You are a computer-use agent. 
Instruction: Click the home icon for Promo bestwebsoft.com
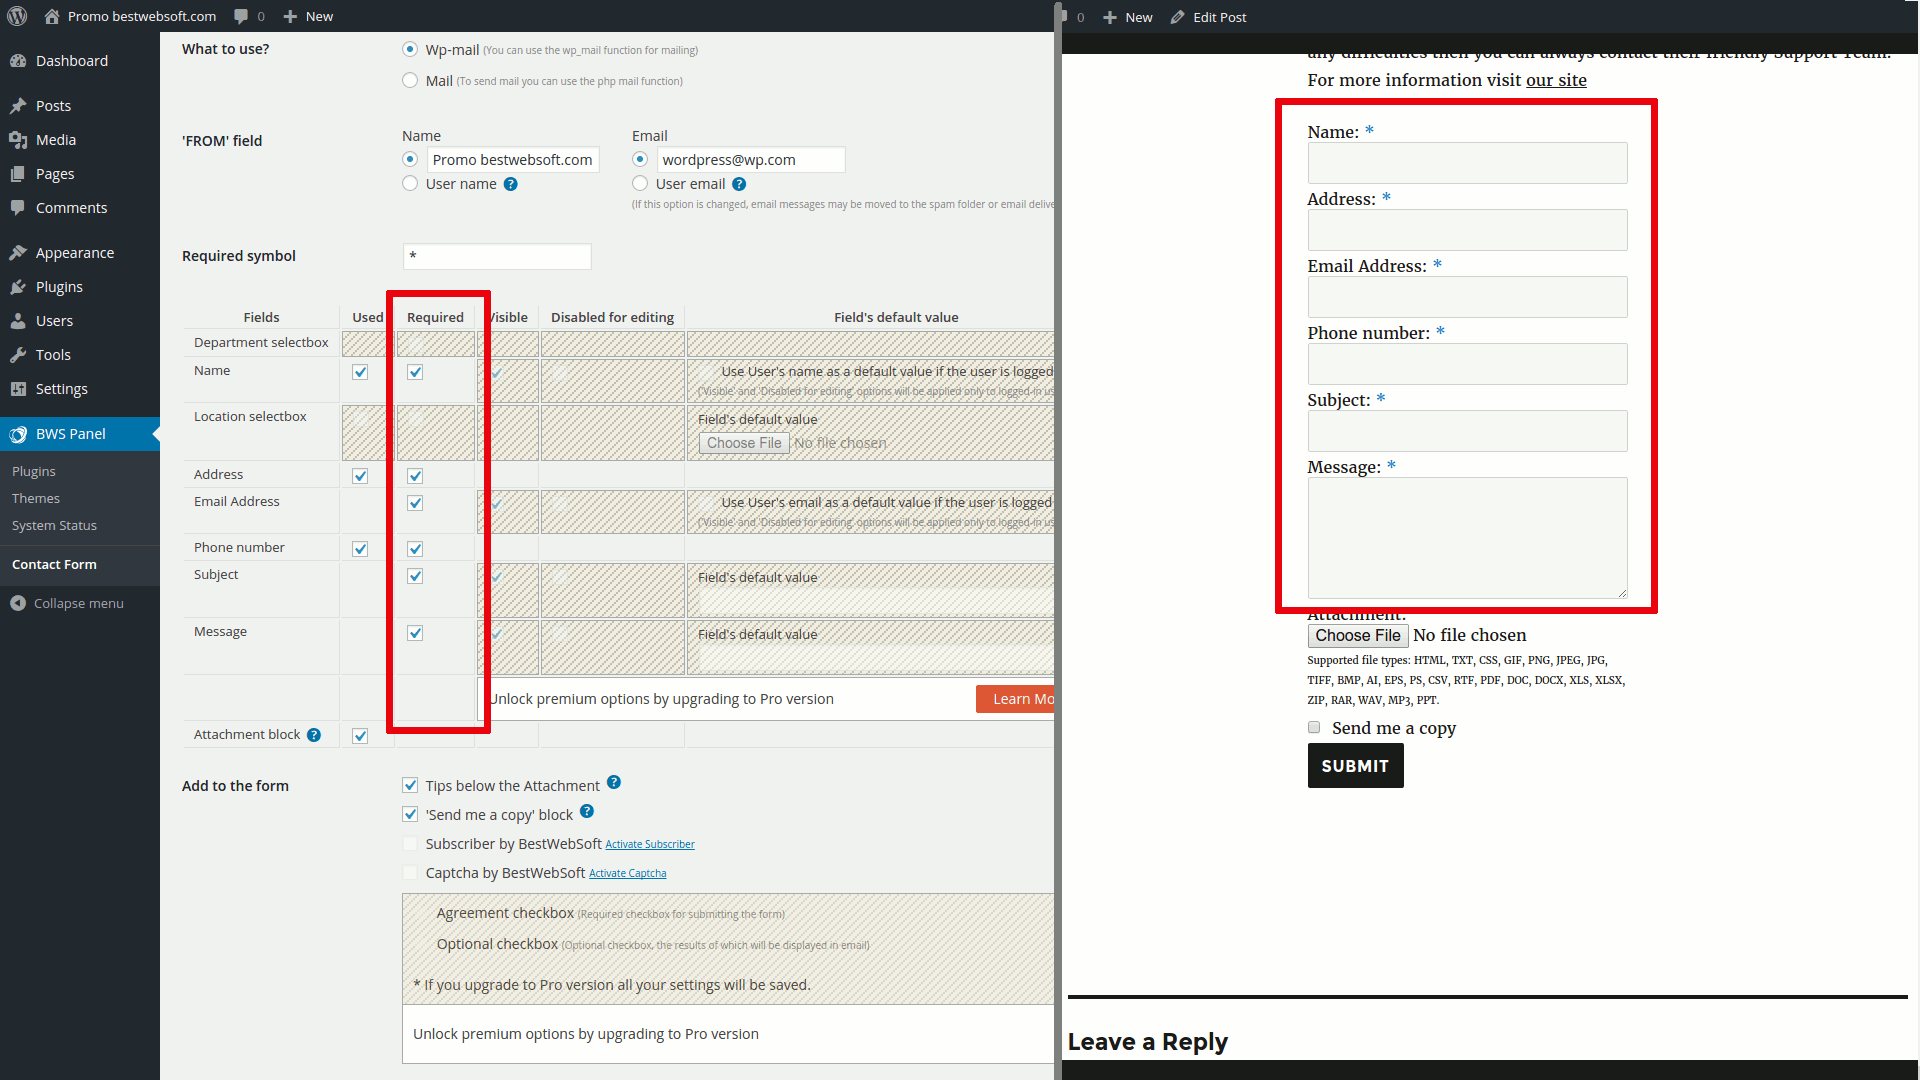click(x=52, y=16)
